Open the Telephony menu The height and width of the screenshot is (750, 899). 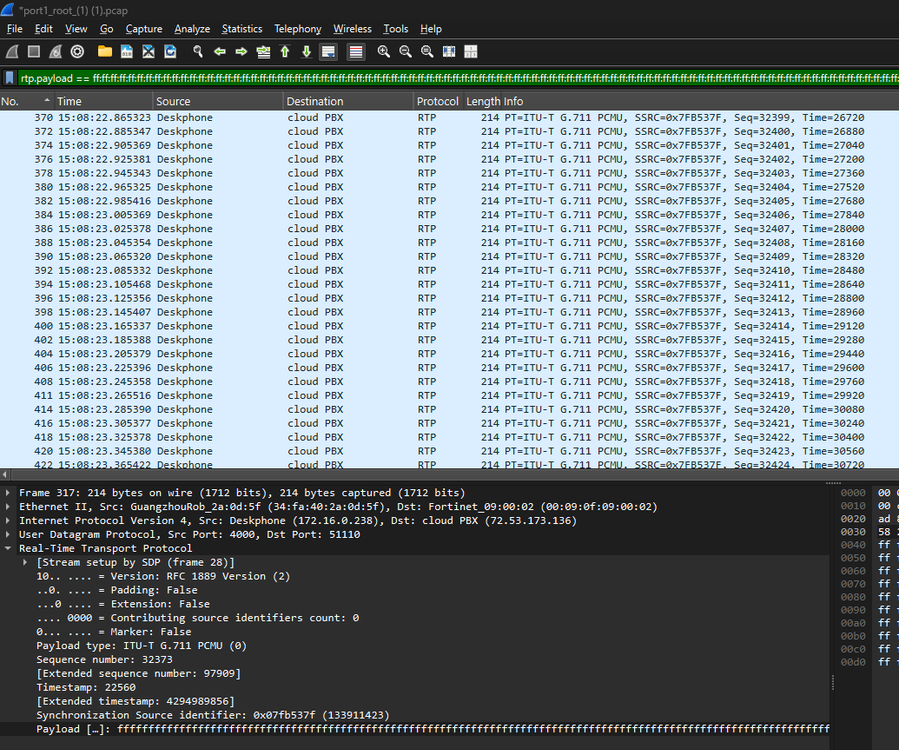tap(297, 29)
